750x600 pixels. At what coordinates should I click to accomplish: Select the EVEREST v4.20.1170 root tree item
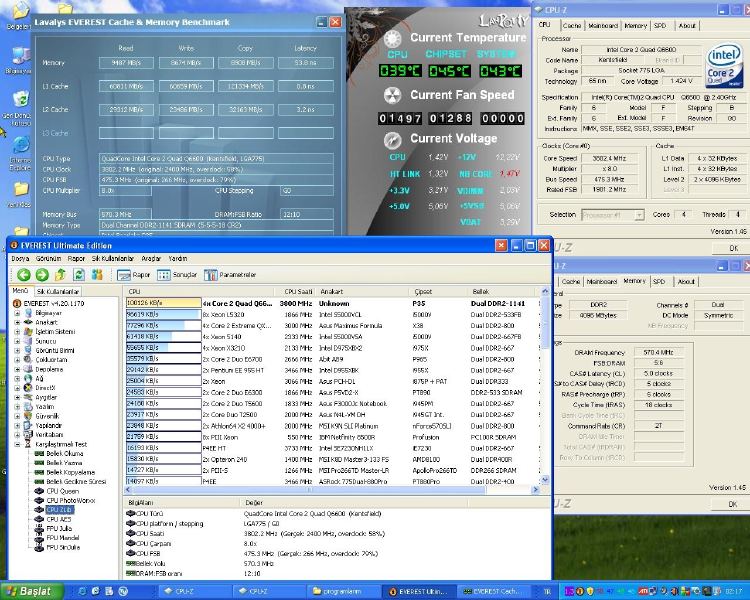click(x=54, y=304)
